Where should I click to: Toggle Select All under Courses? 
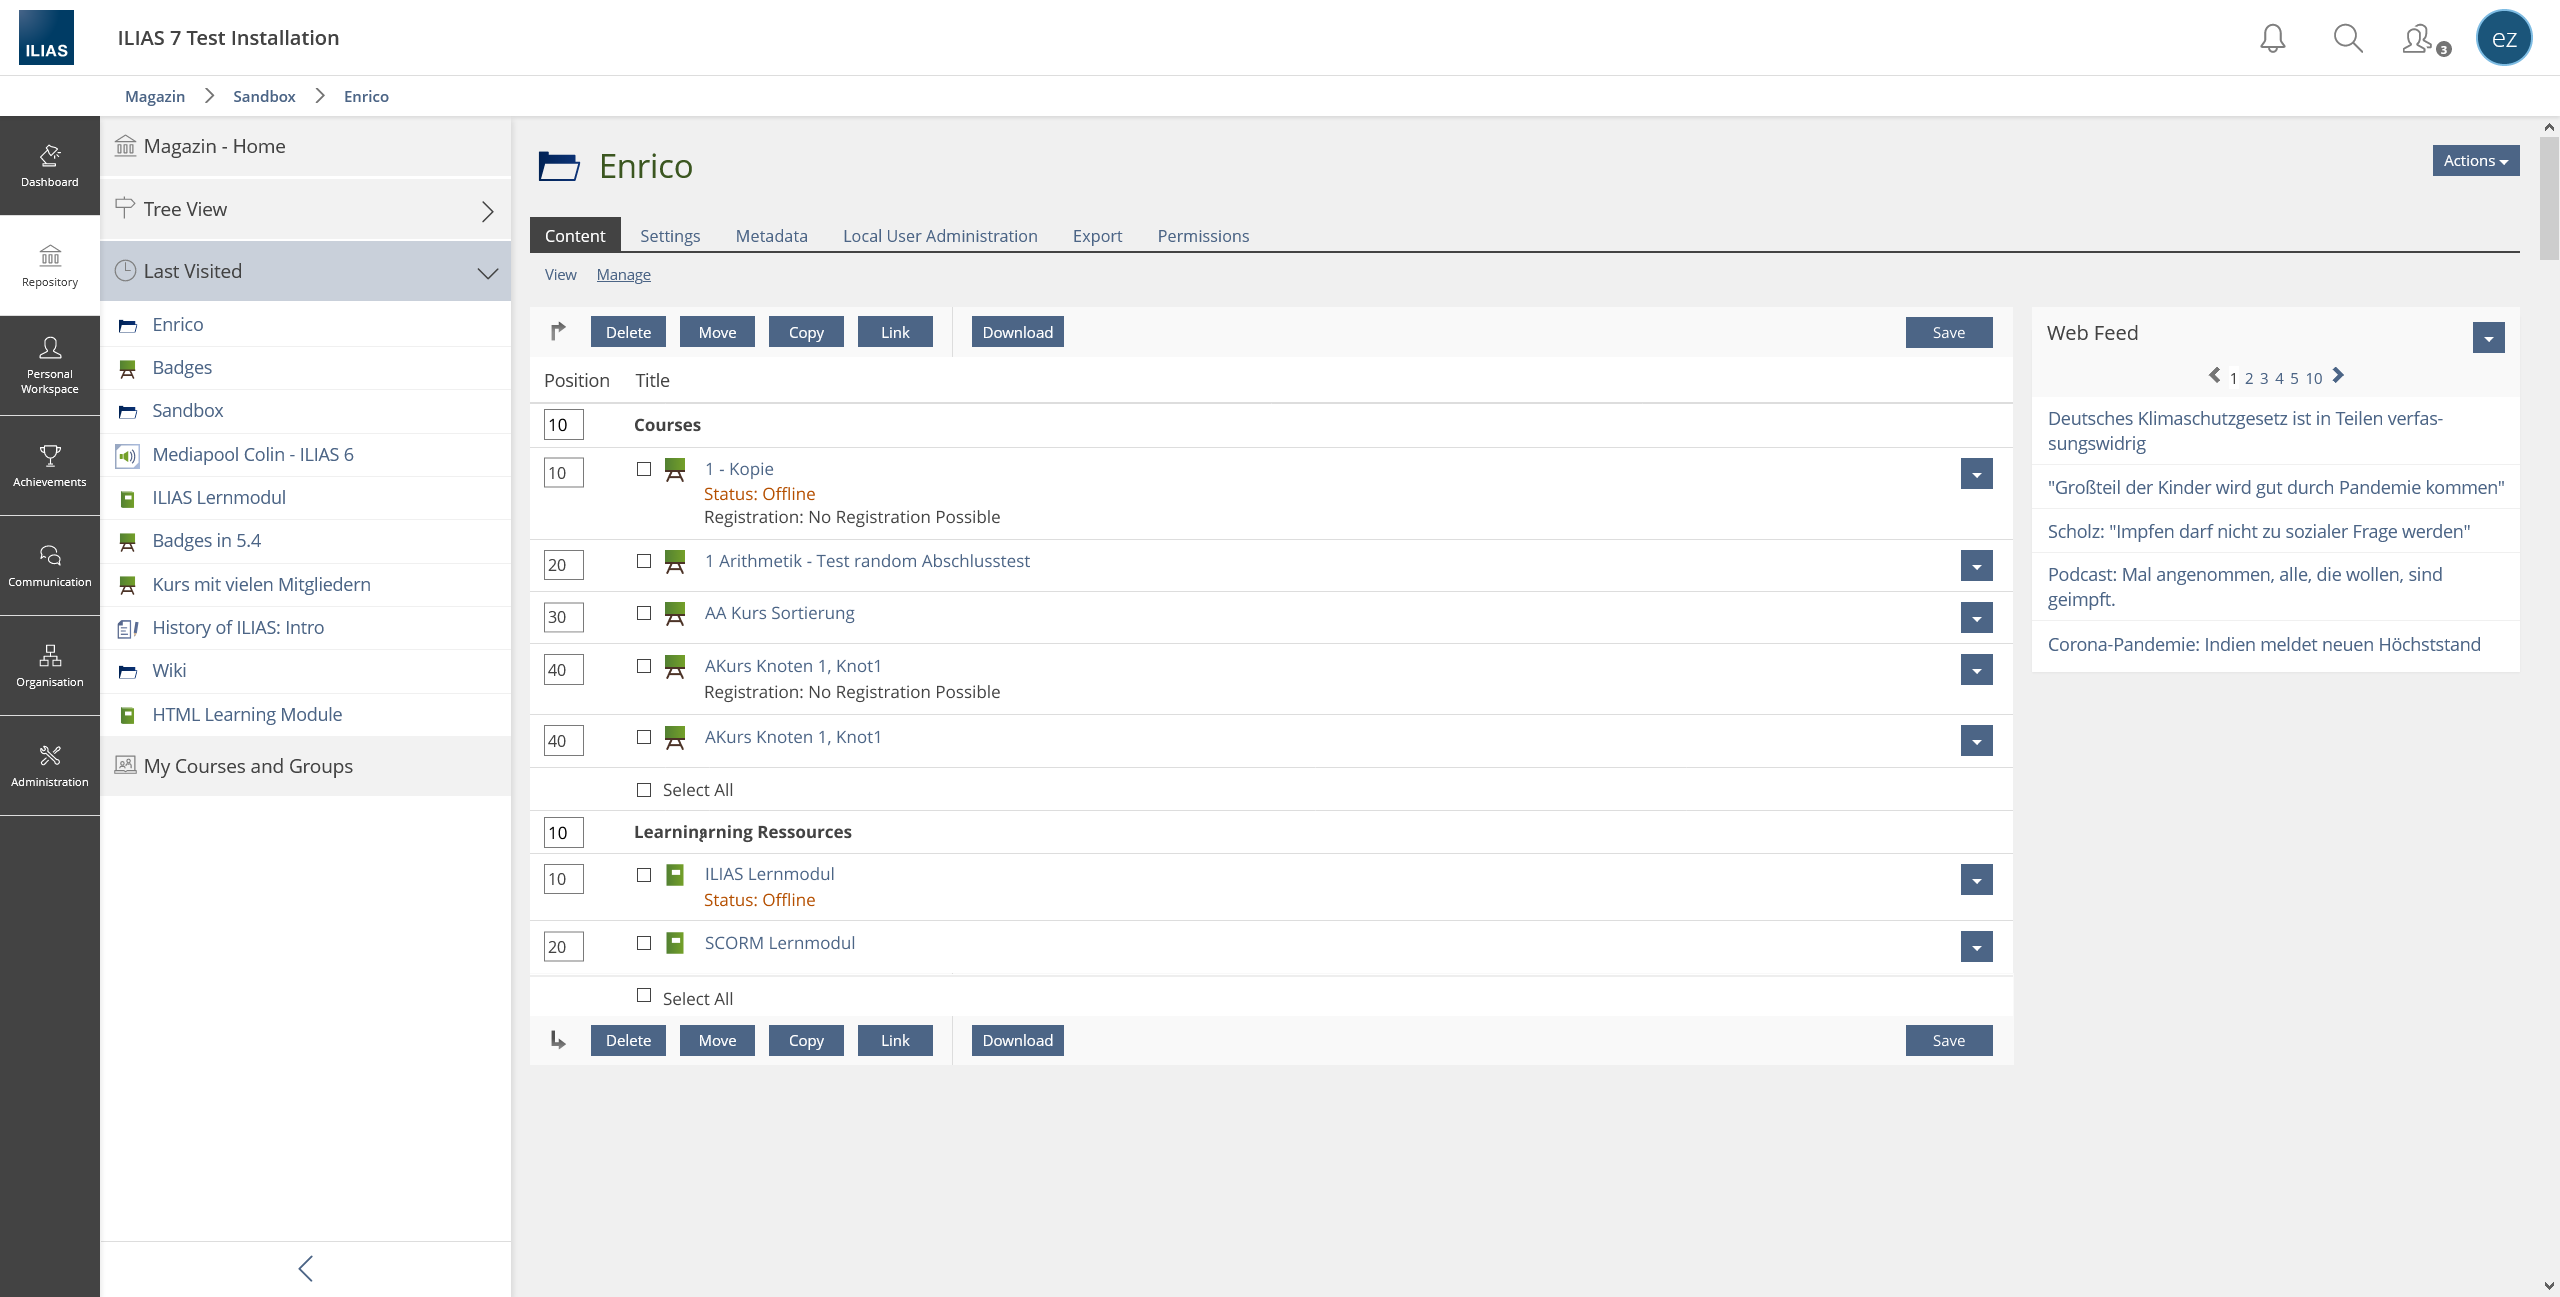pyautogui.click(x=644, y=790)
